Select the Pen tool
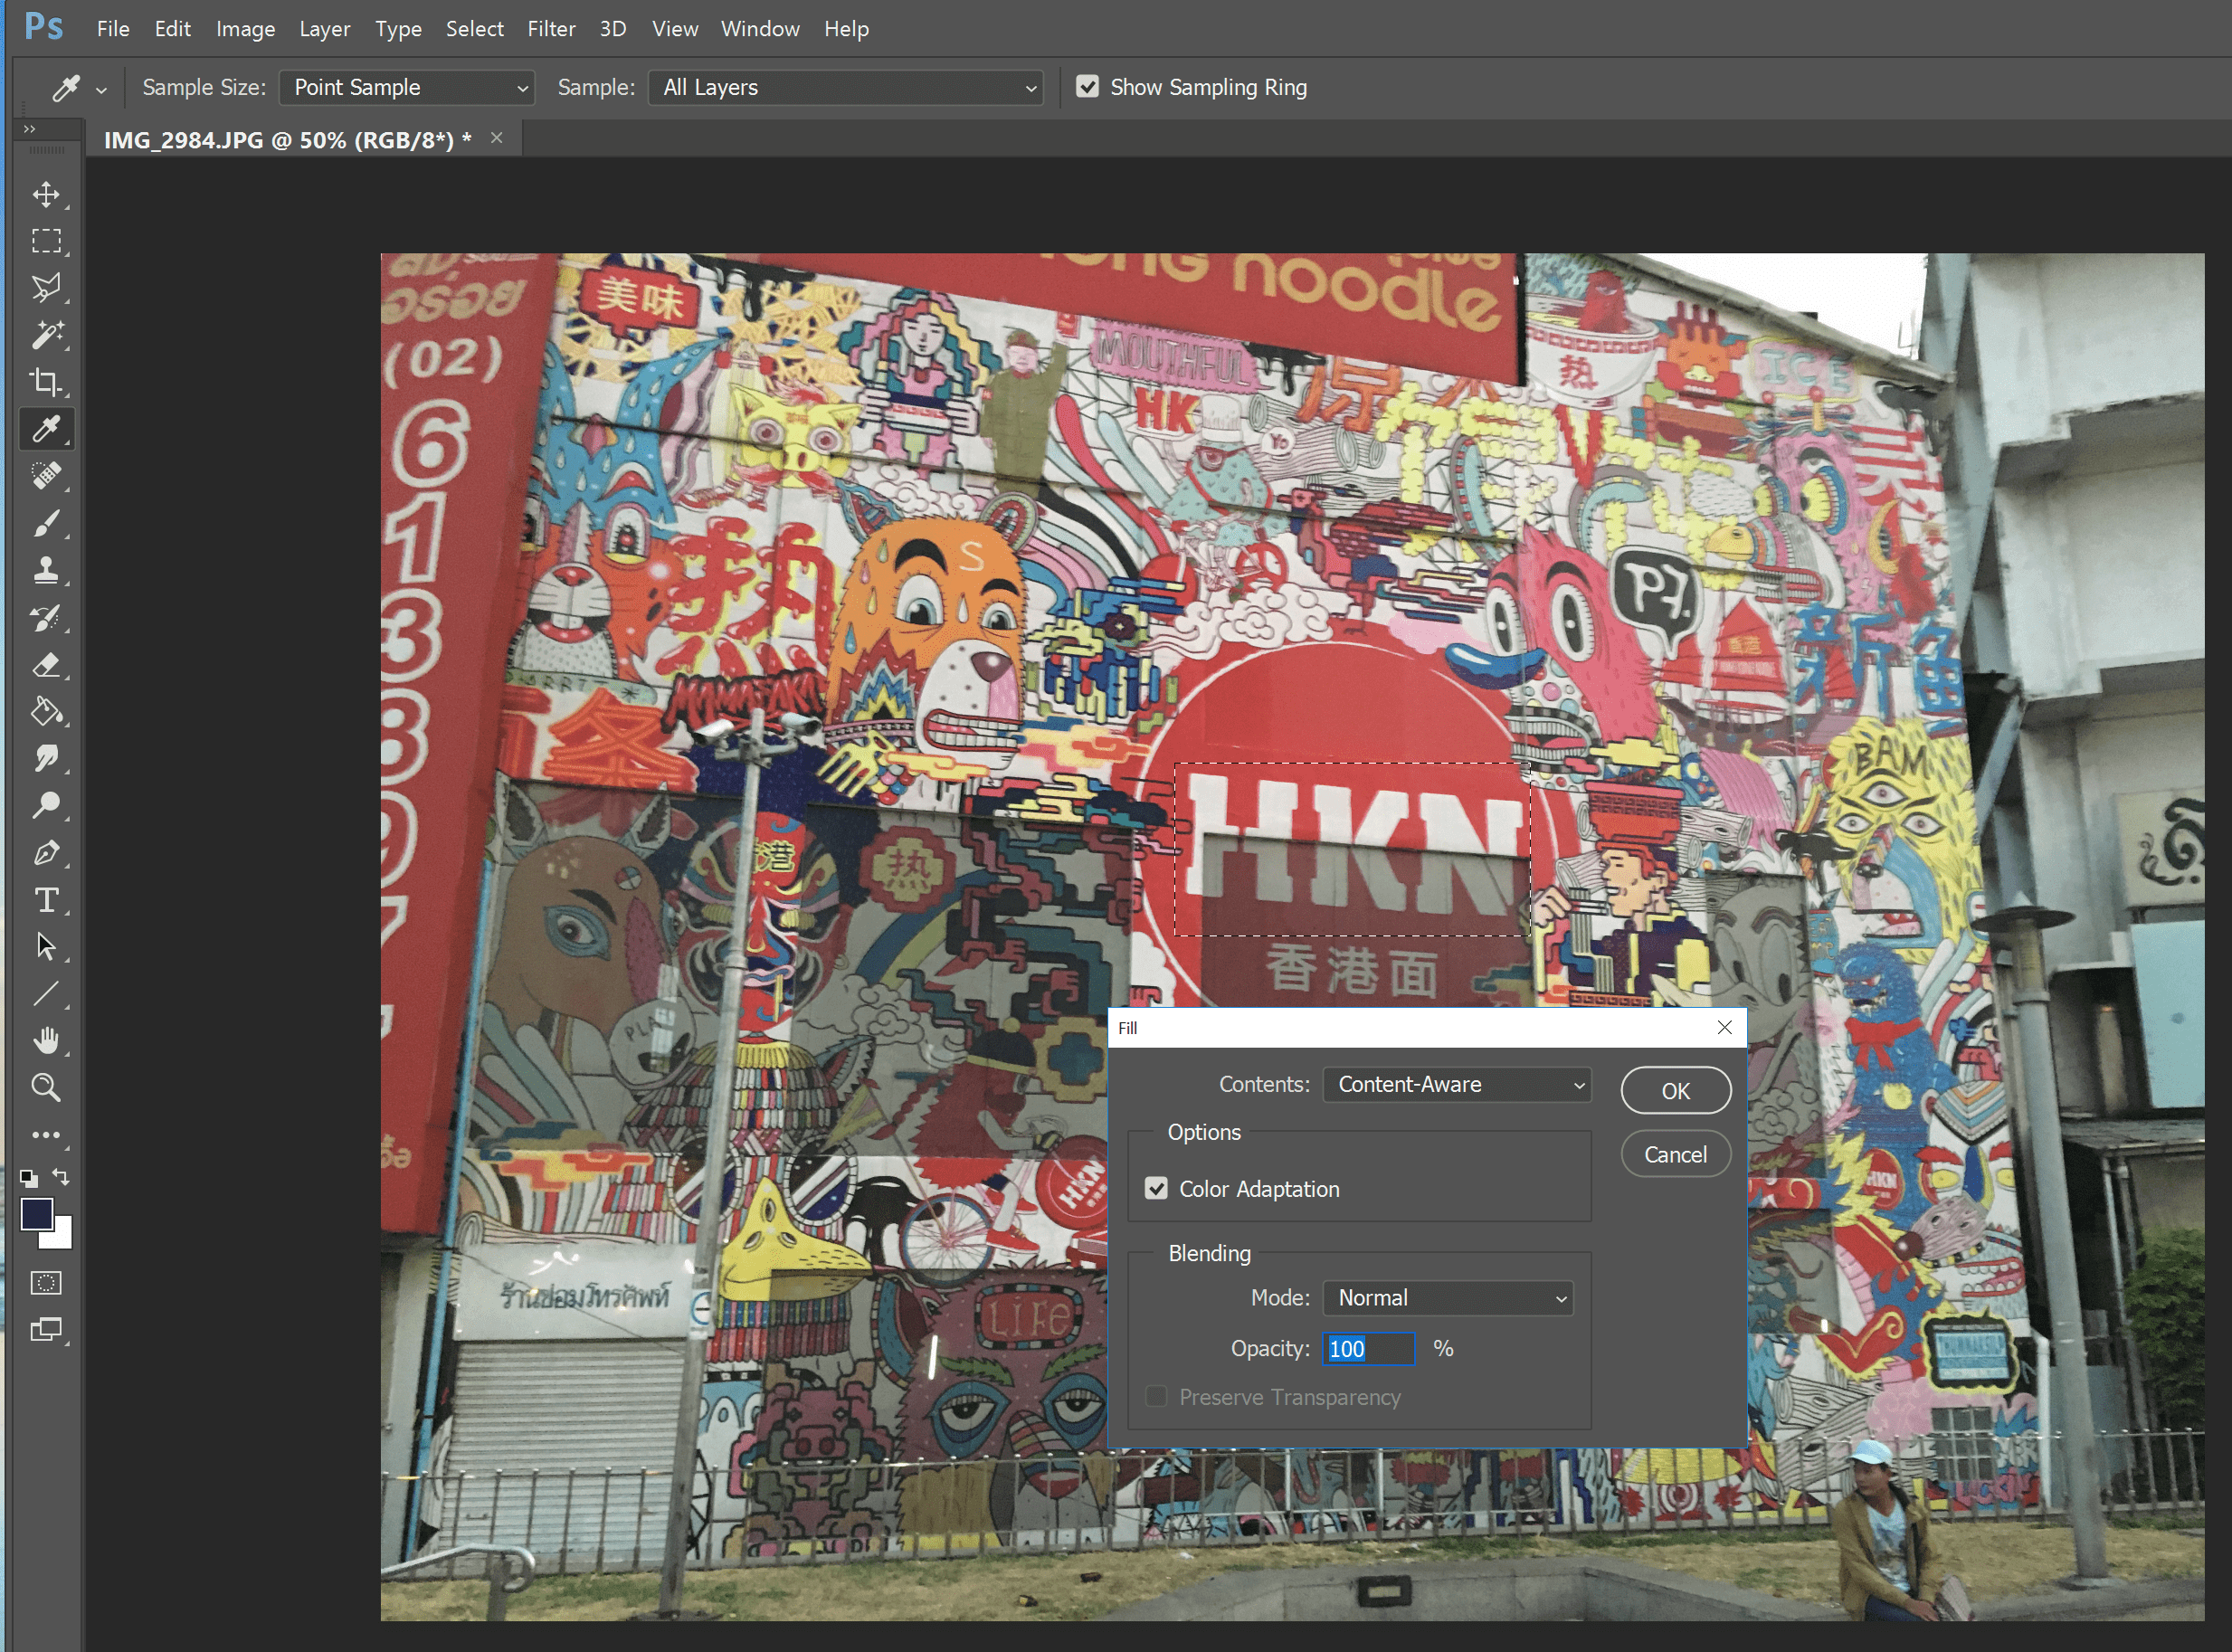Image resolution: width=2232 pixels, height=1652 pixels. [46, 853]
